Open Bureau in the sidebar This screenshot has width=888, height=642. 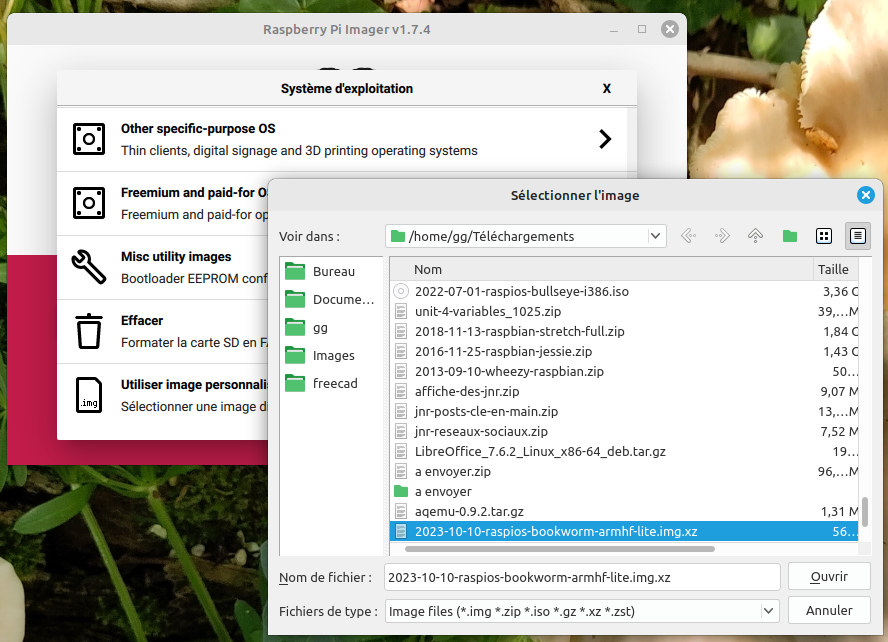tap(334, 271)
